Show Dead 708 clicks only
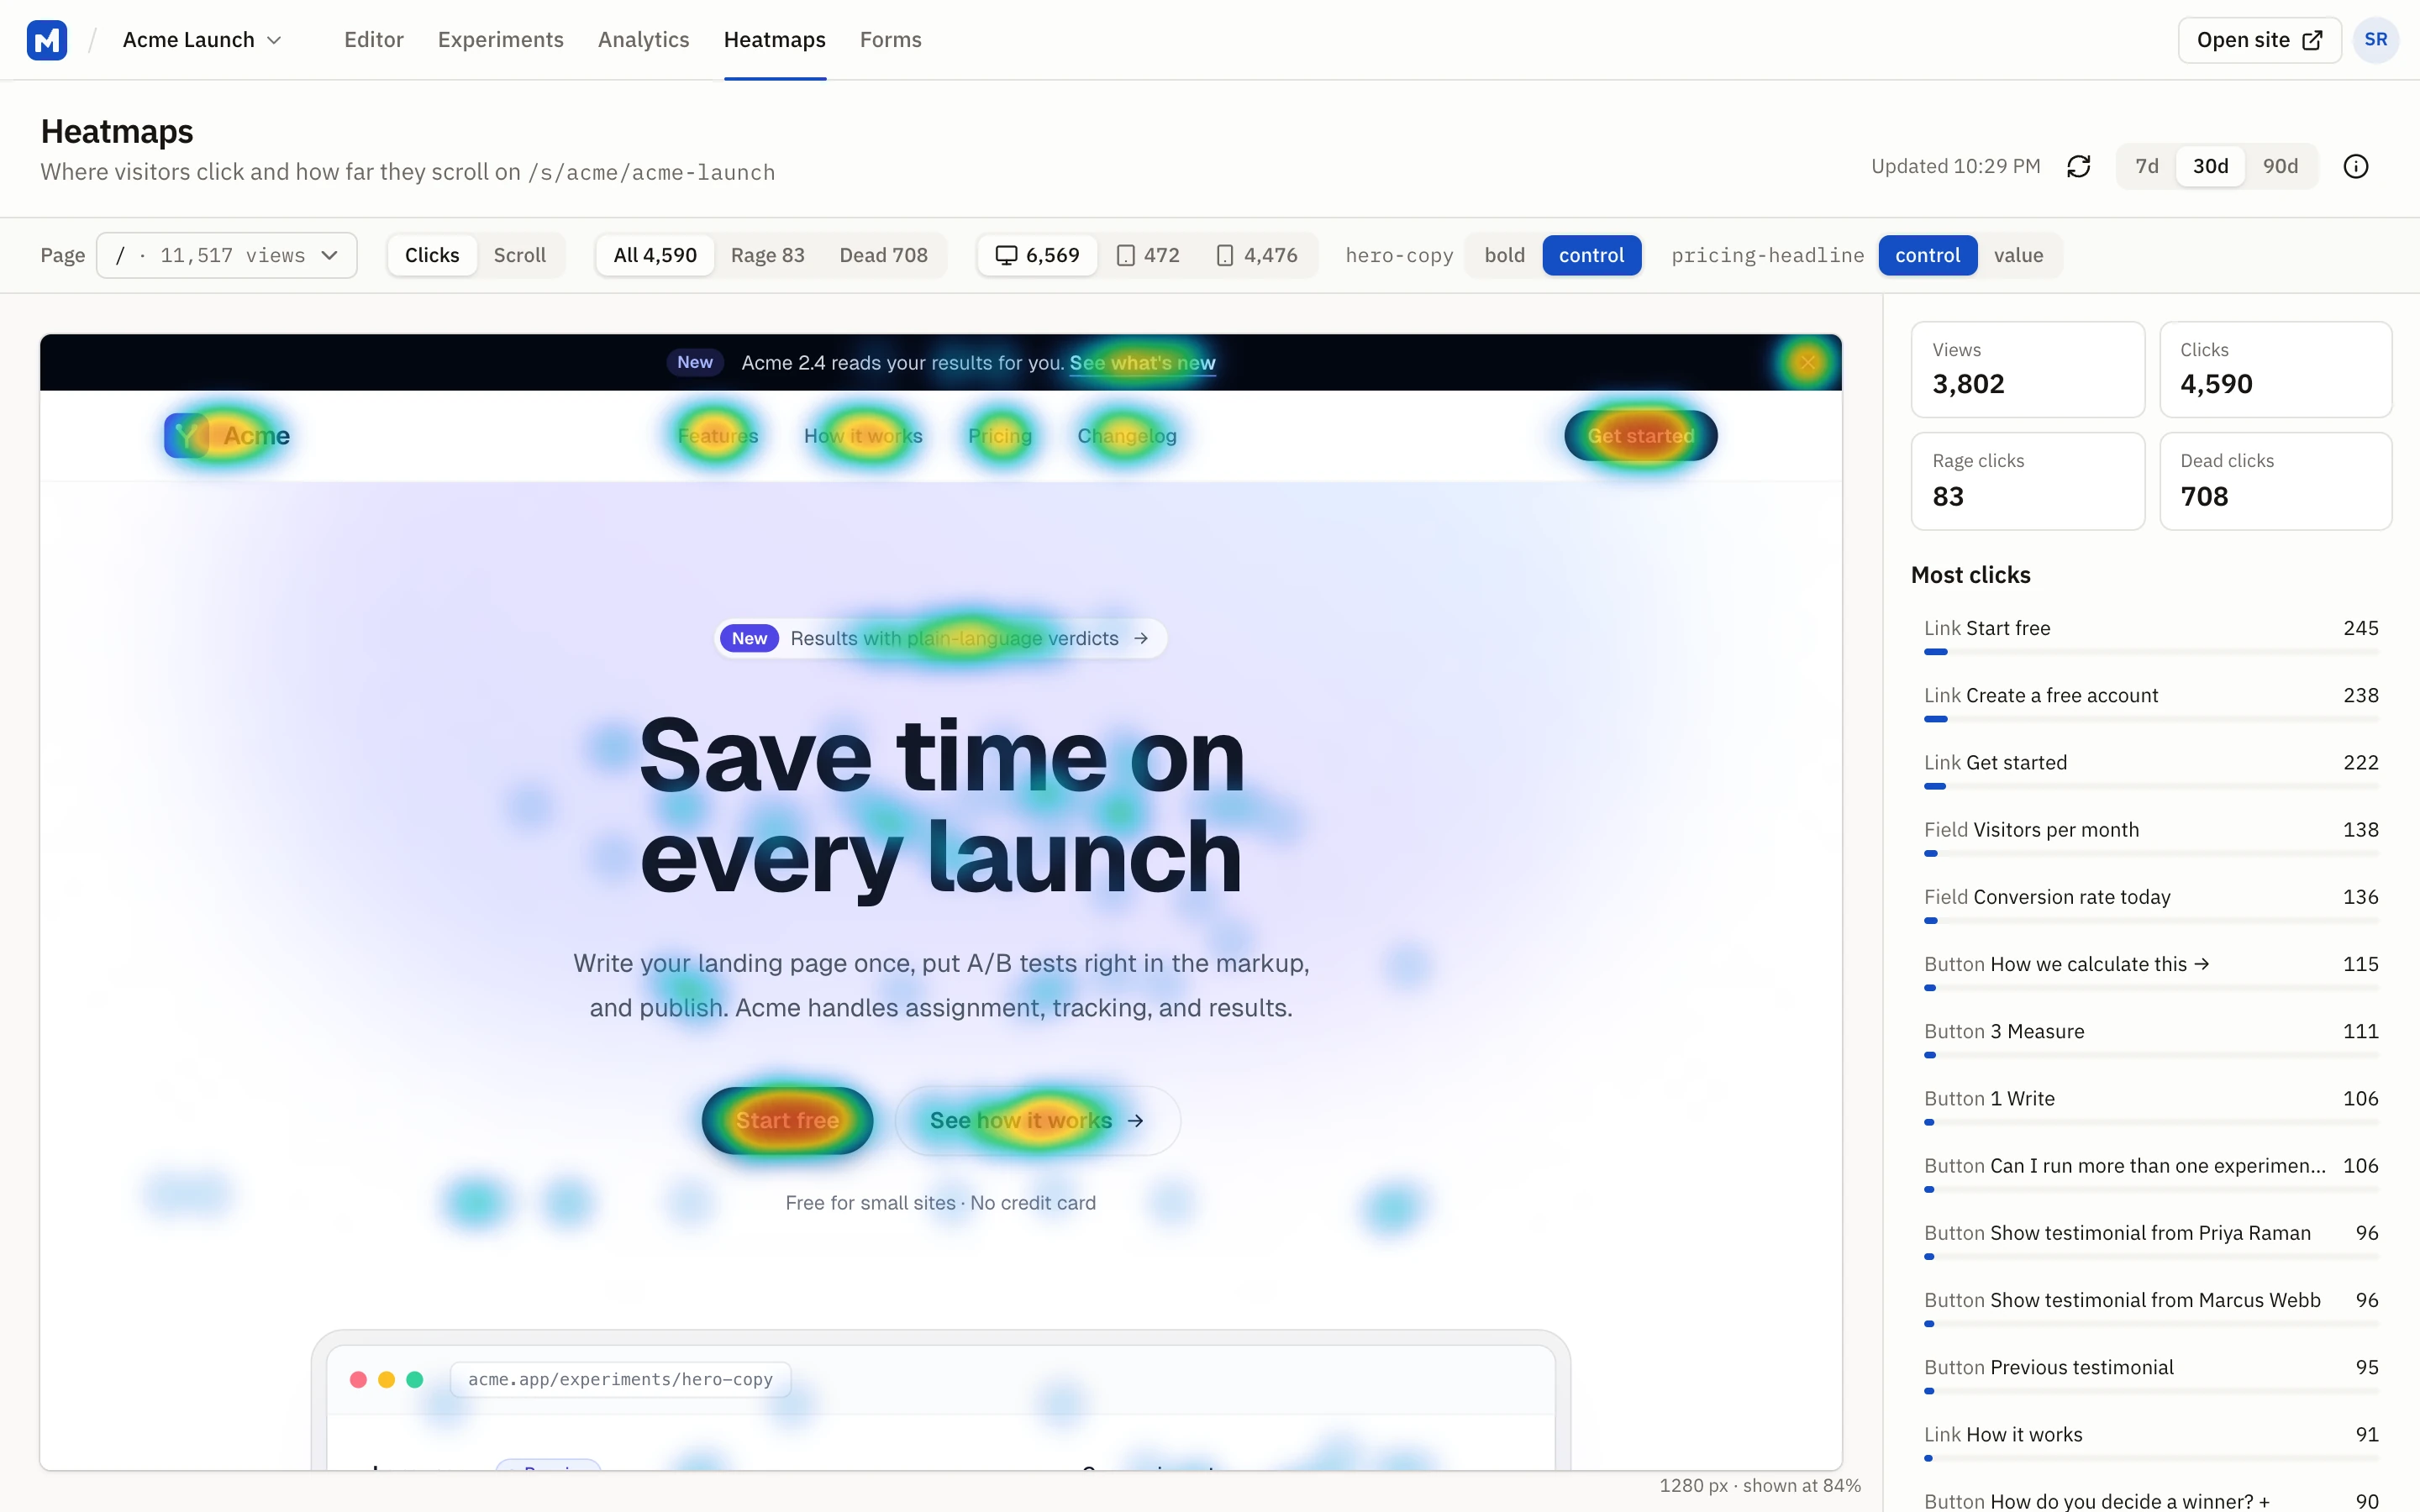This screenshot has width=2420, height=1512. coord(884,255)
